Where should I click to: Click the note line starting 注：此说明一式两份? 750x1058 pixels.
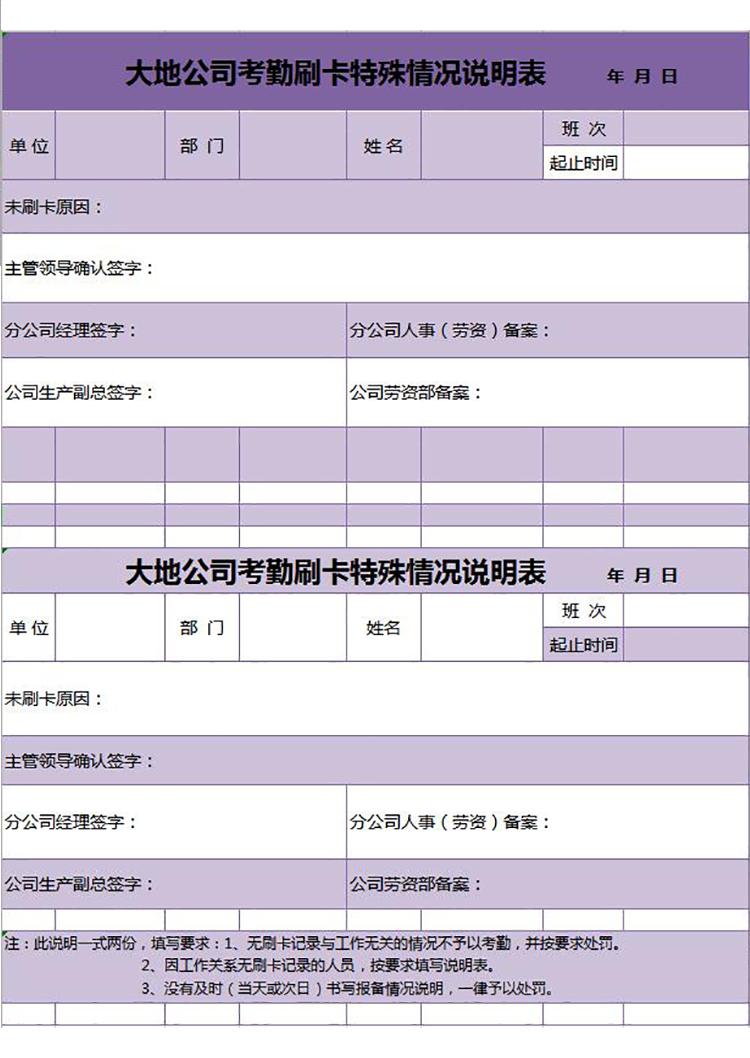click(313, 943)
